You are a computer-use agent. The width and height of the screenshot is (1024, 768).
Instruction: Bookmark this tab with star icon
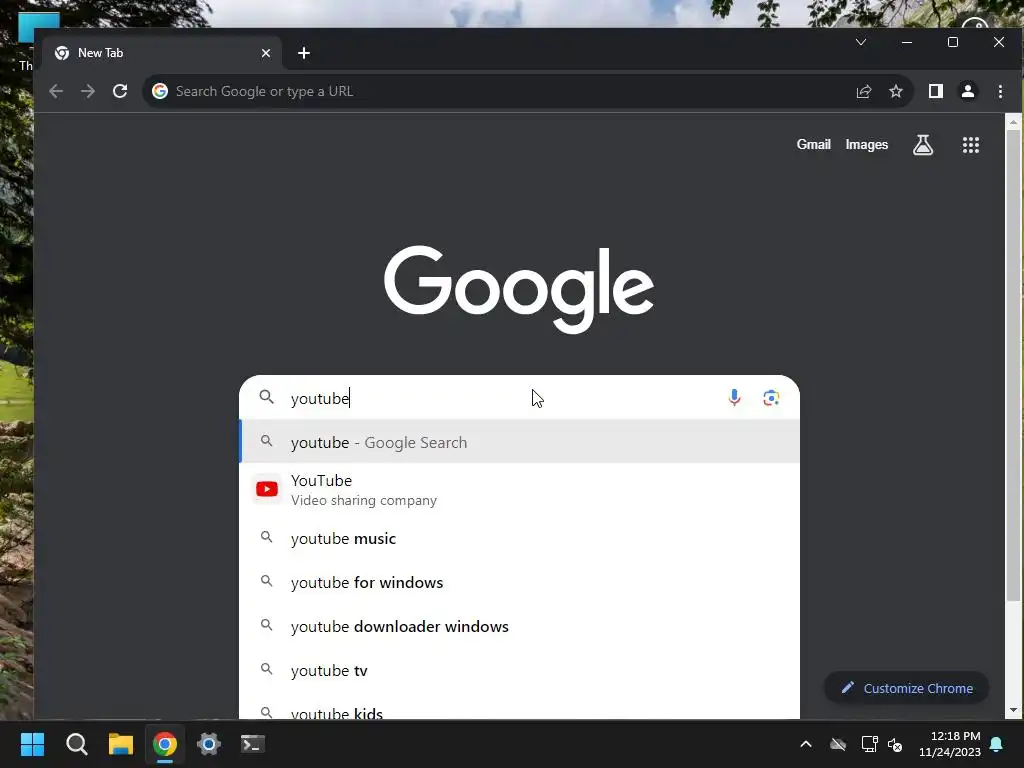pyautogui.click(x=896, y=91)
